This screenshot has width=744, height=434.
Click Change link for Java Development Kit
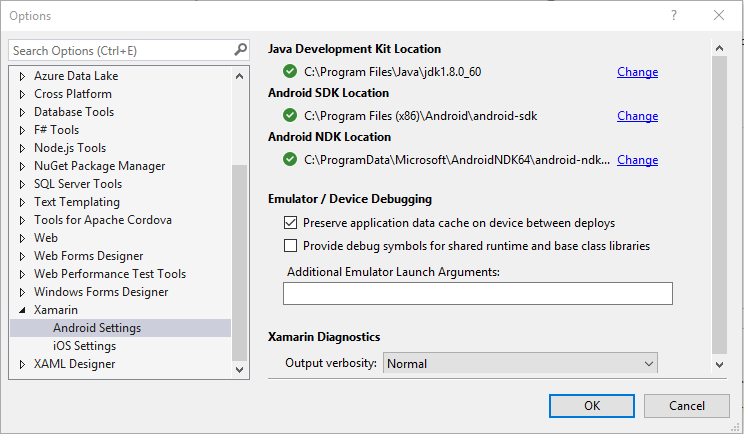tap(637, 72)
